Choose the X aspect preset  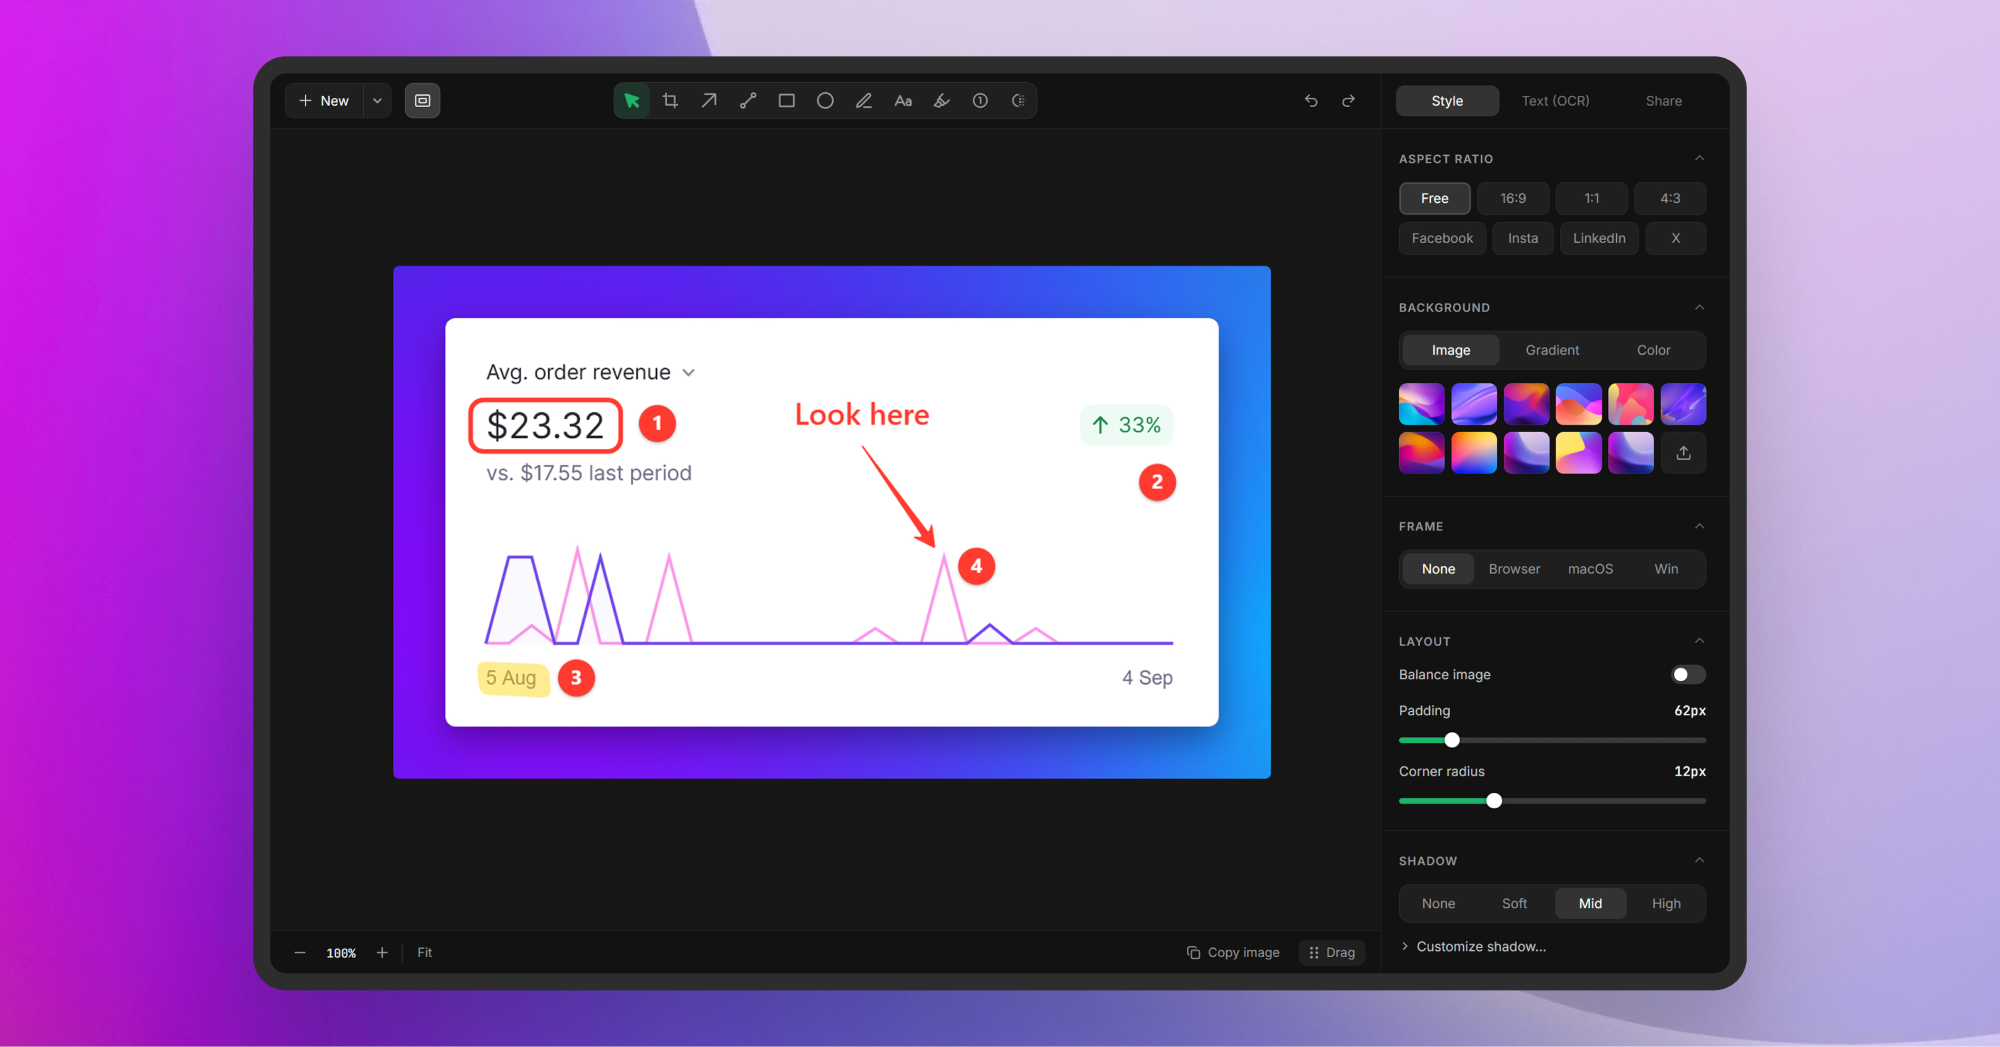[x=1676, y=239]
